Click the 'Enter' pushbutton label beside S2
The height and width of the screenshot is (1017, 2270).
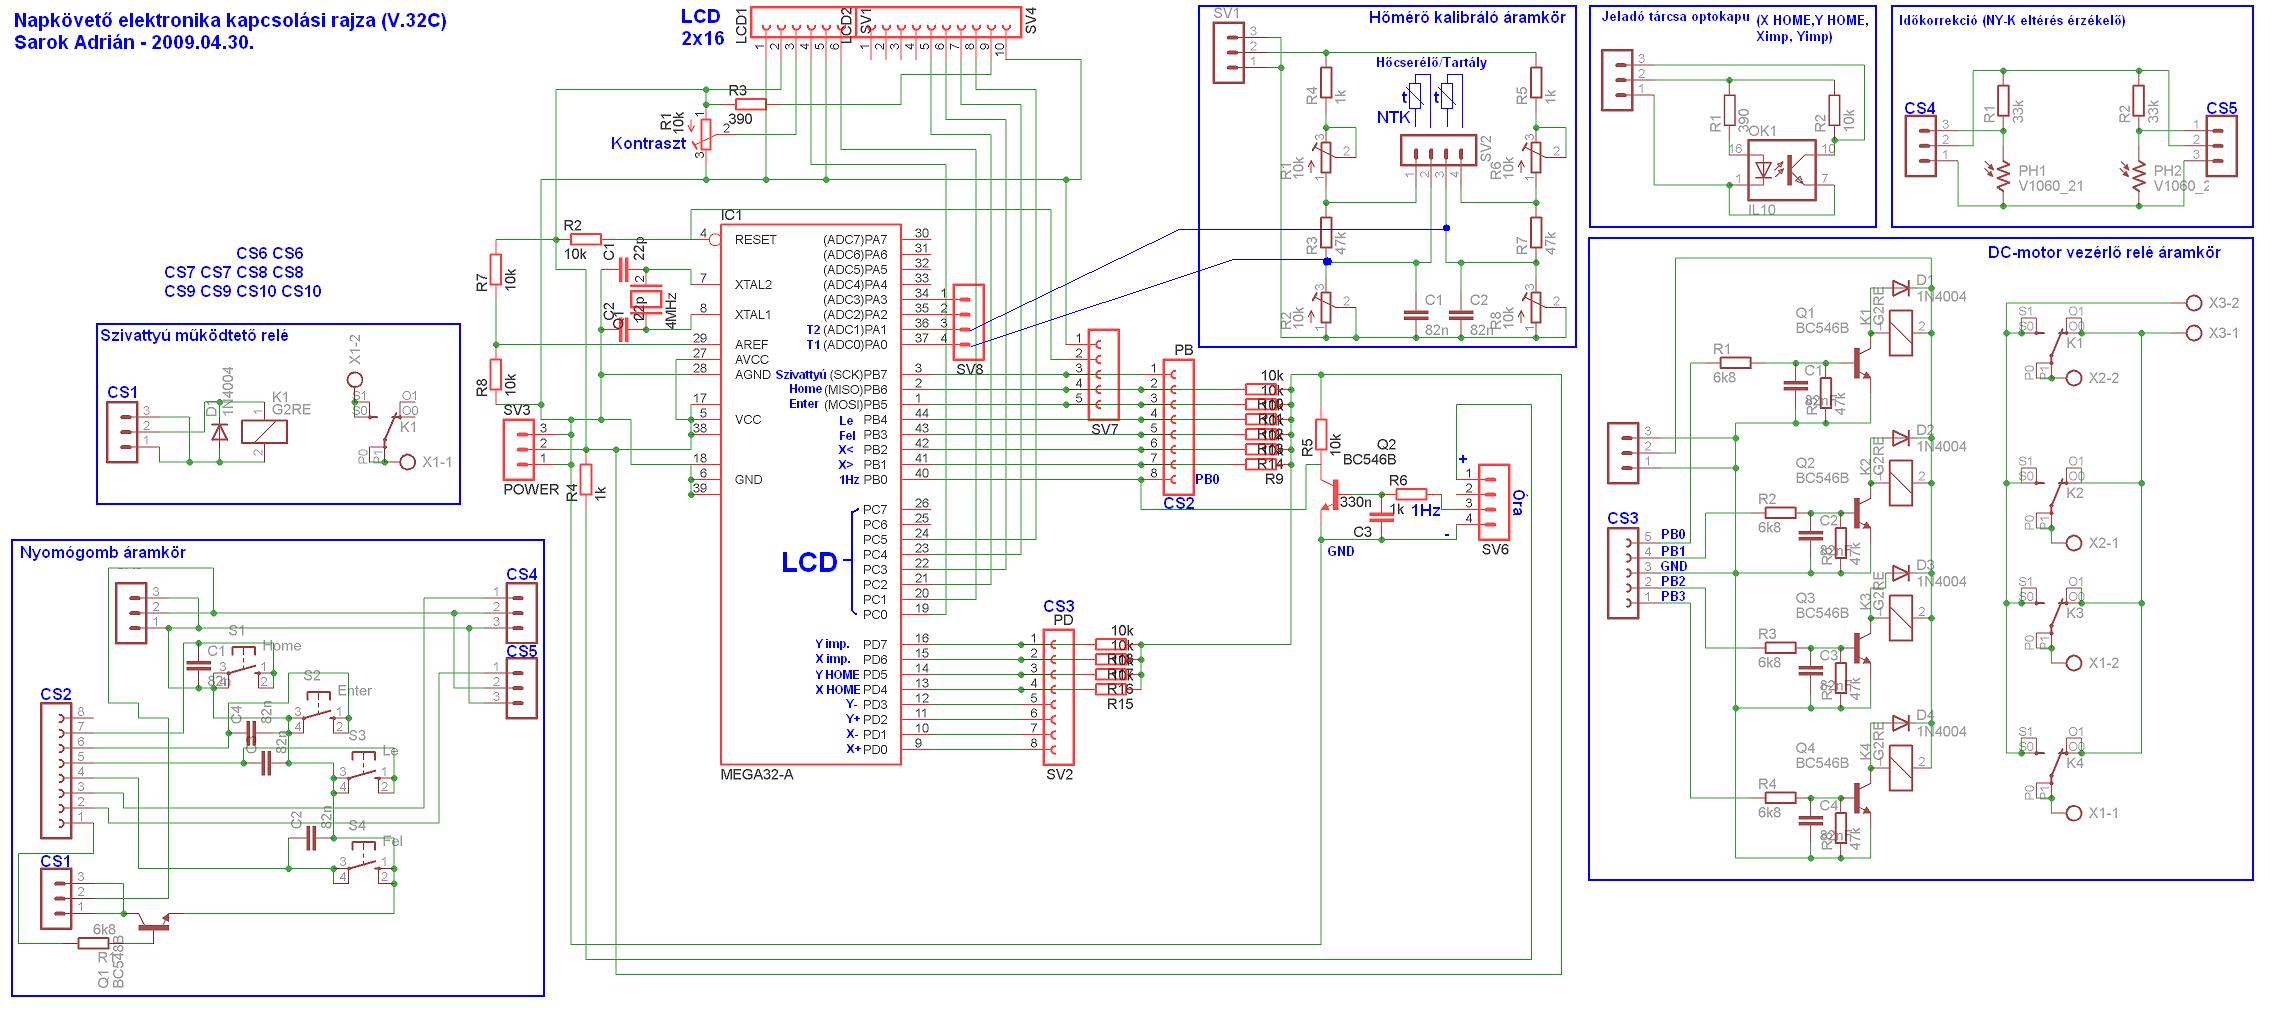click(355, 690)
